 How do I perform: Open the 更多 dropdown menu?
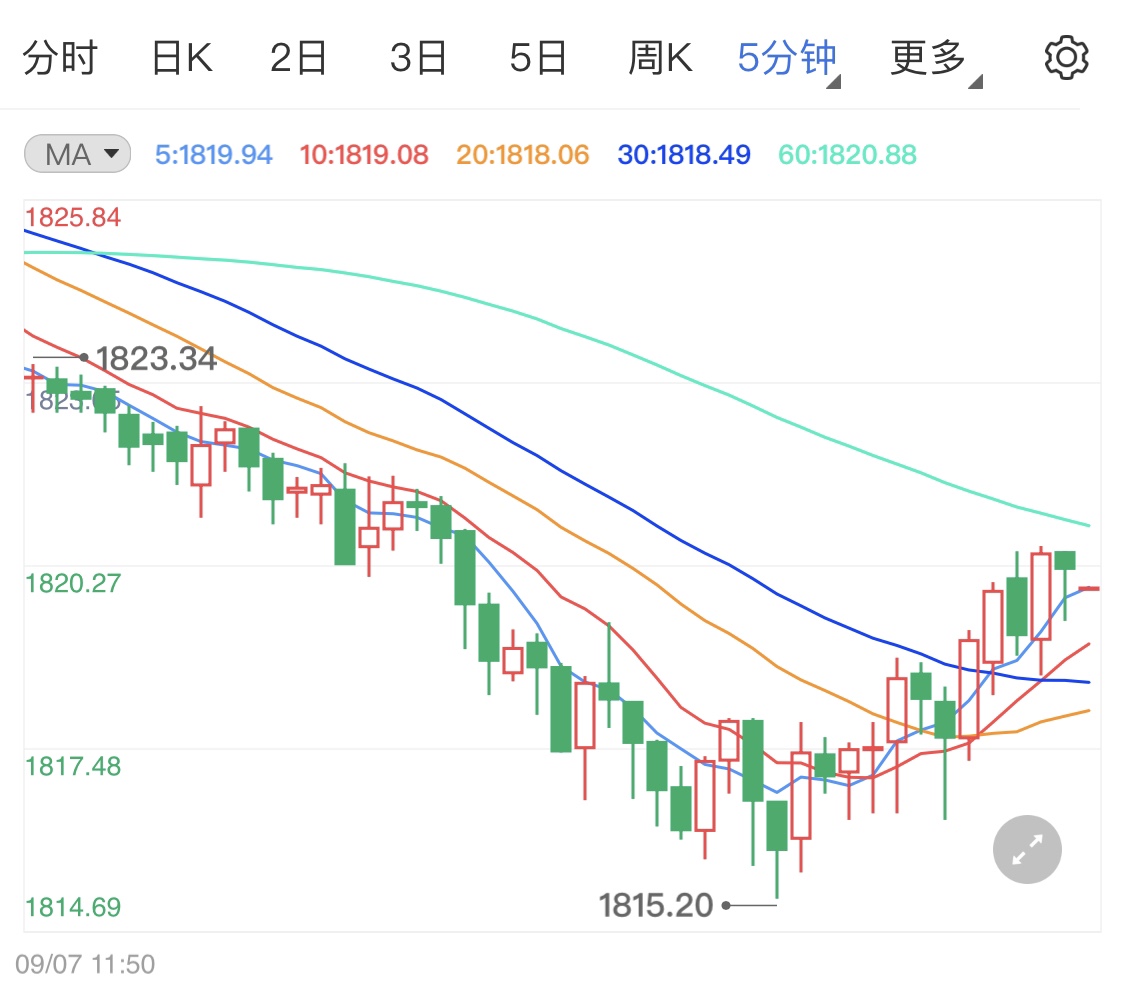coord(935,59)
